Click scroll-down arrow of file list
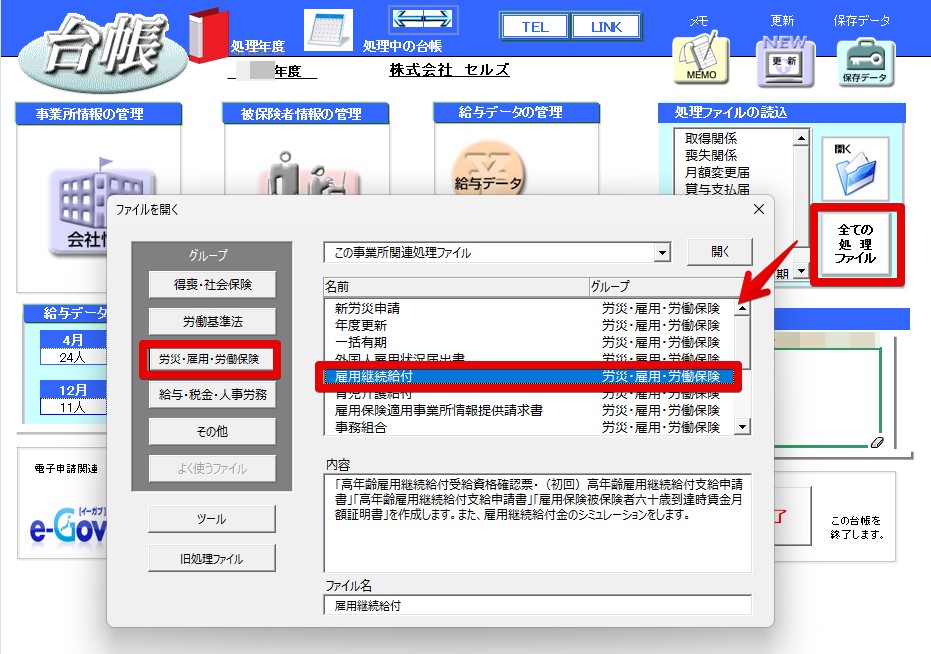 point(742,426)
